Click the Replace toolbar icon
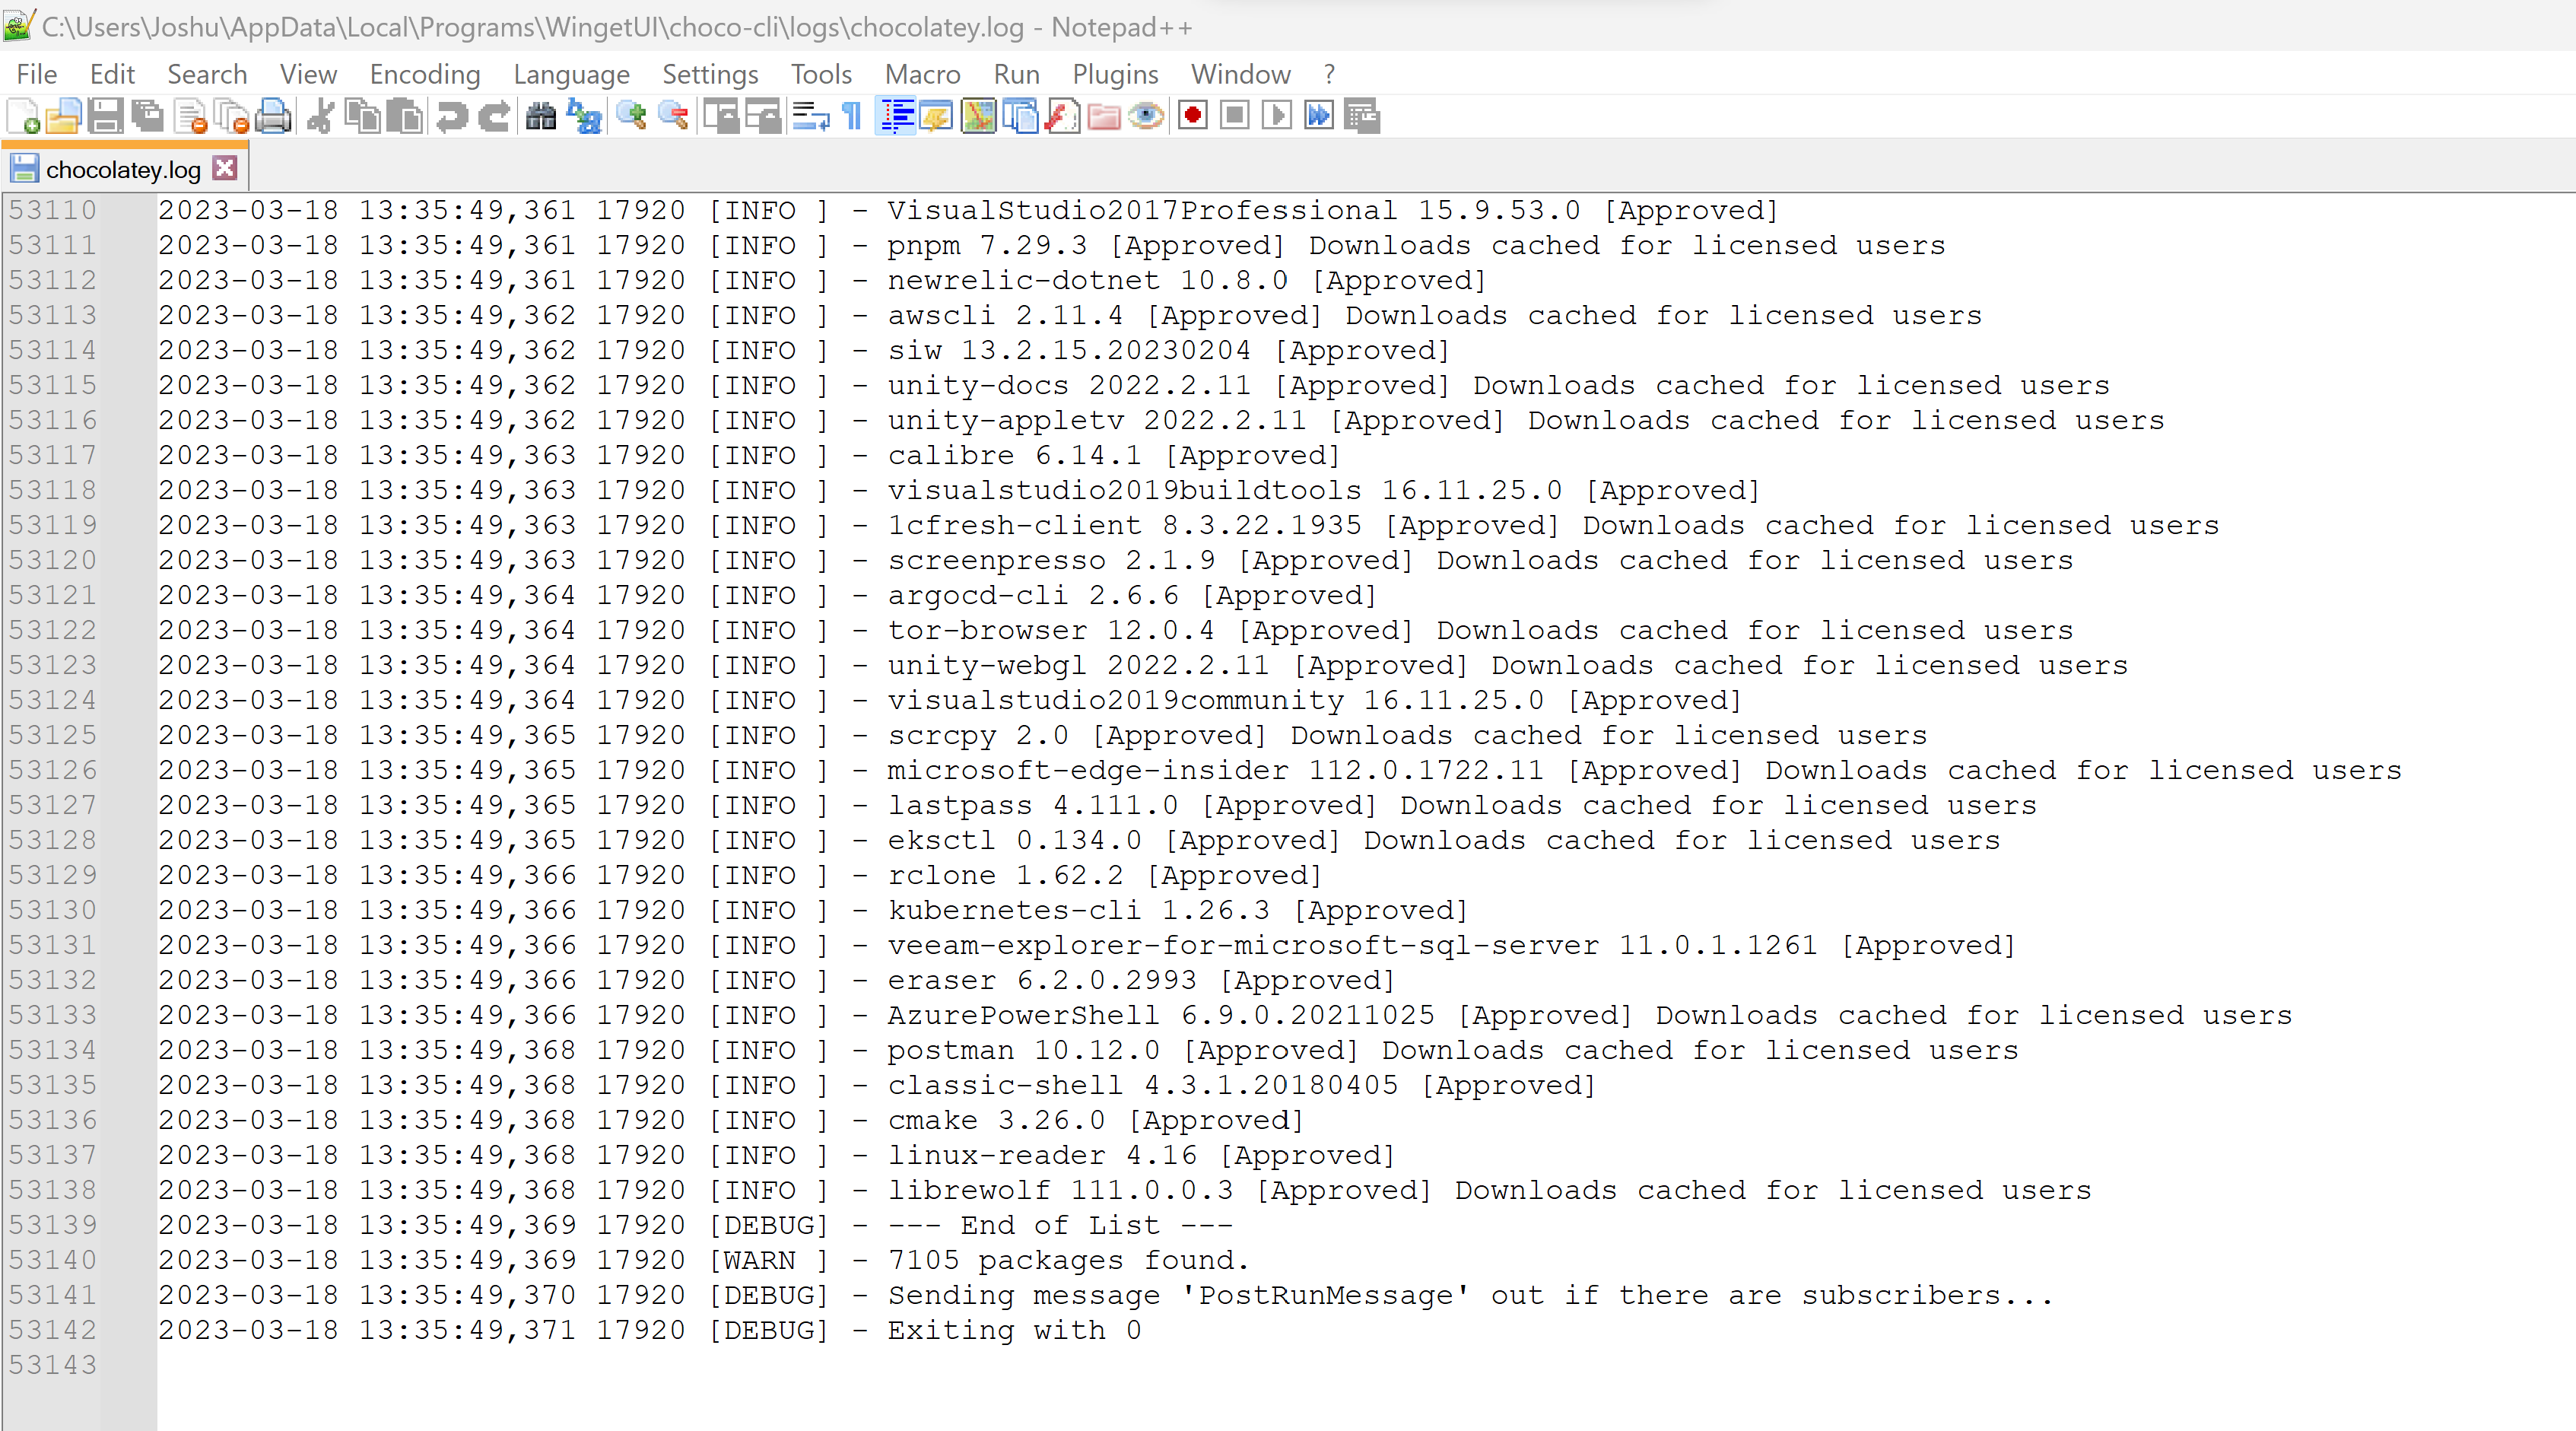The image size is (2576, 1431). point(584,117)
